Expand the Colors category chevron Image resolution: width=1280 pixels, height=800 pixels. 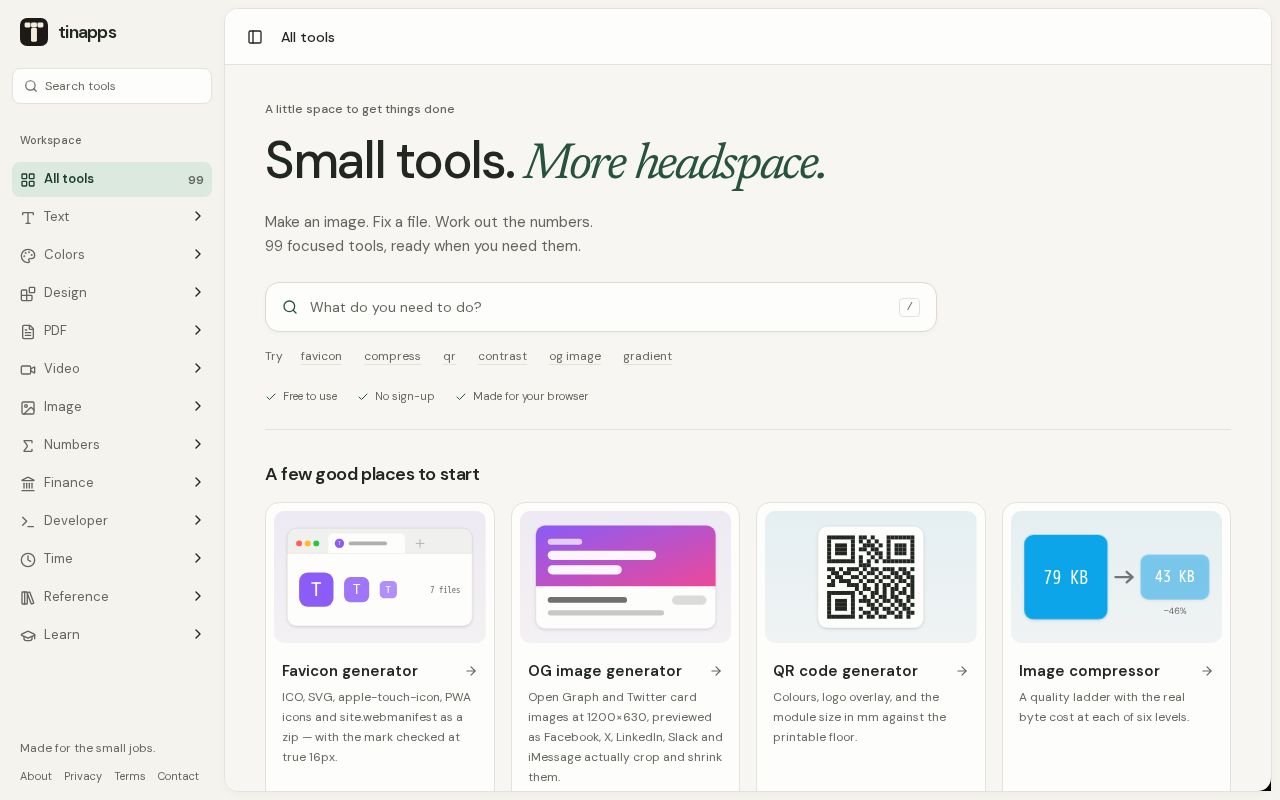(x=197, y=255)
